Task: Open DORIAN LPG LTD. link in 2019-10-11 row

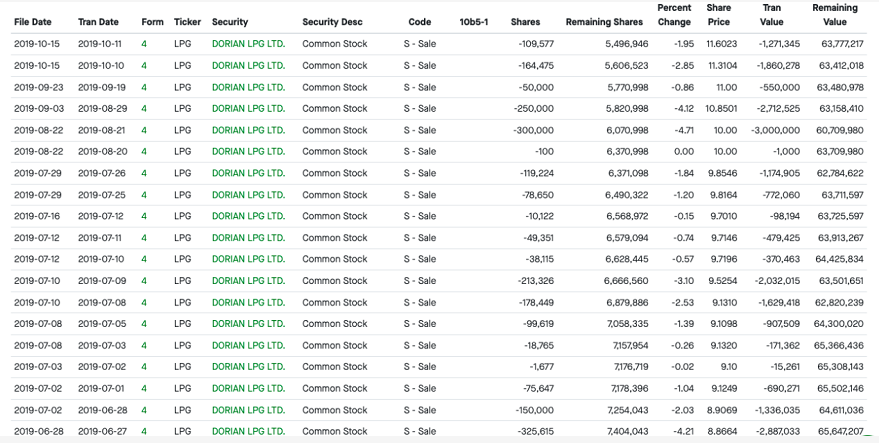Action: click(x=248, y=44)
